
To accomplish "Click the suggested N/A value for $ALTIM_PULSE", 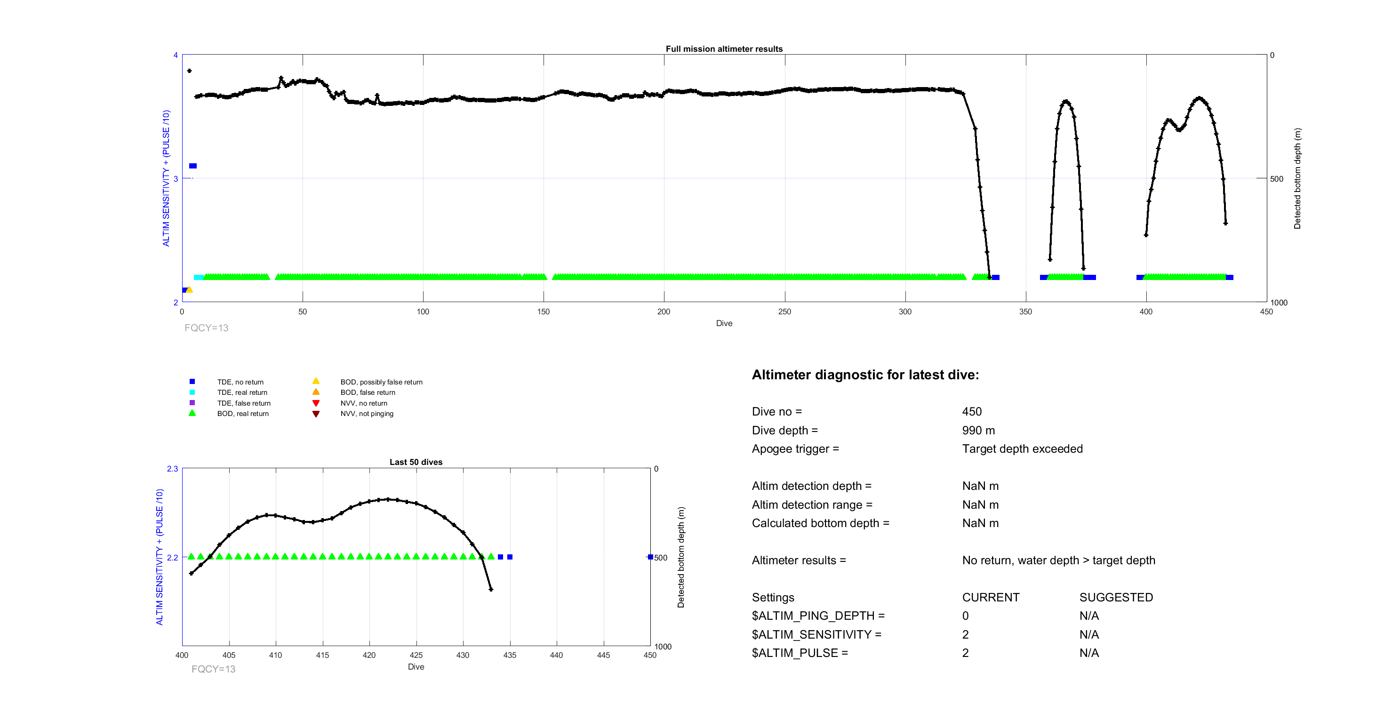I will pos(1089,653).
